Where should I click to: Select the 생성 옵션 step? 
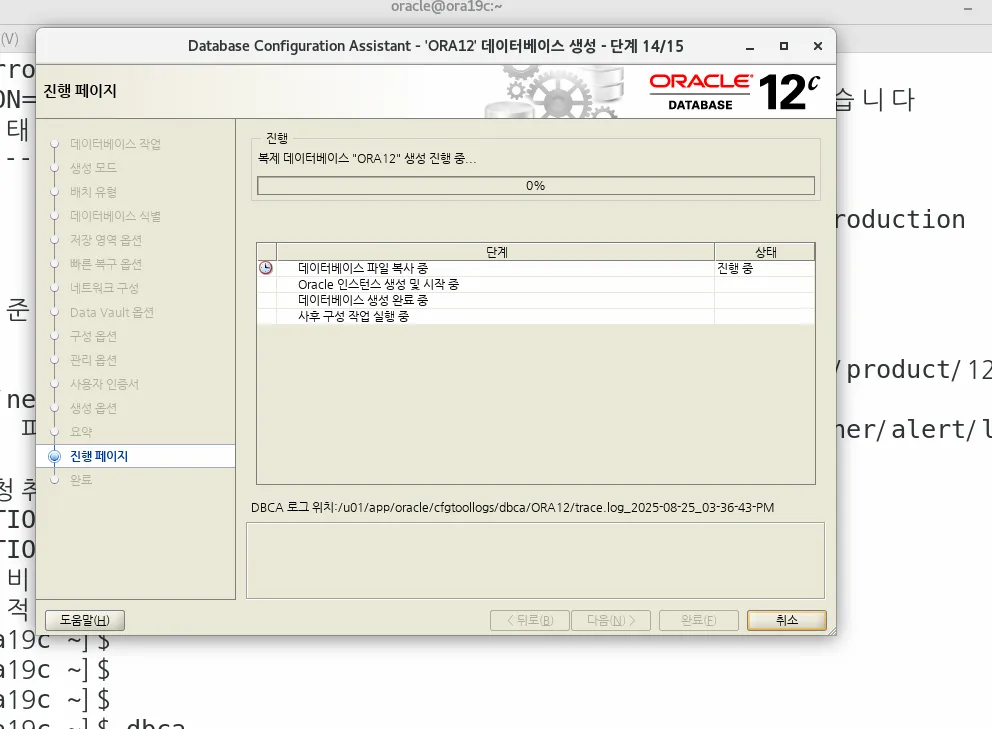(93, 408)
